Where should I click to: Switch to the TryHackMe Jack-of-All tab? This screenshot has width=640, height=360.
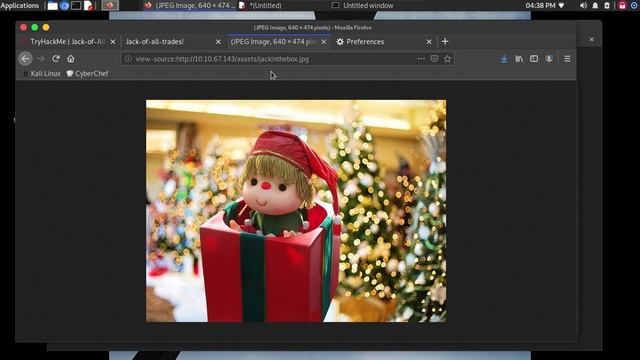point(67,42)
